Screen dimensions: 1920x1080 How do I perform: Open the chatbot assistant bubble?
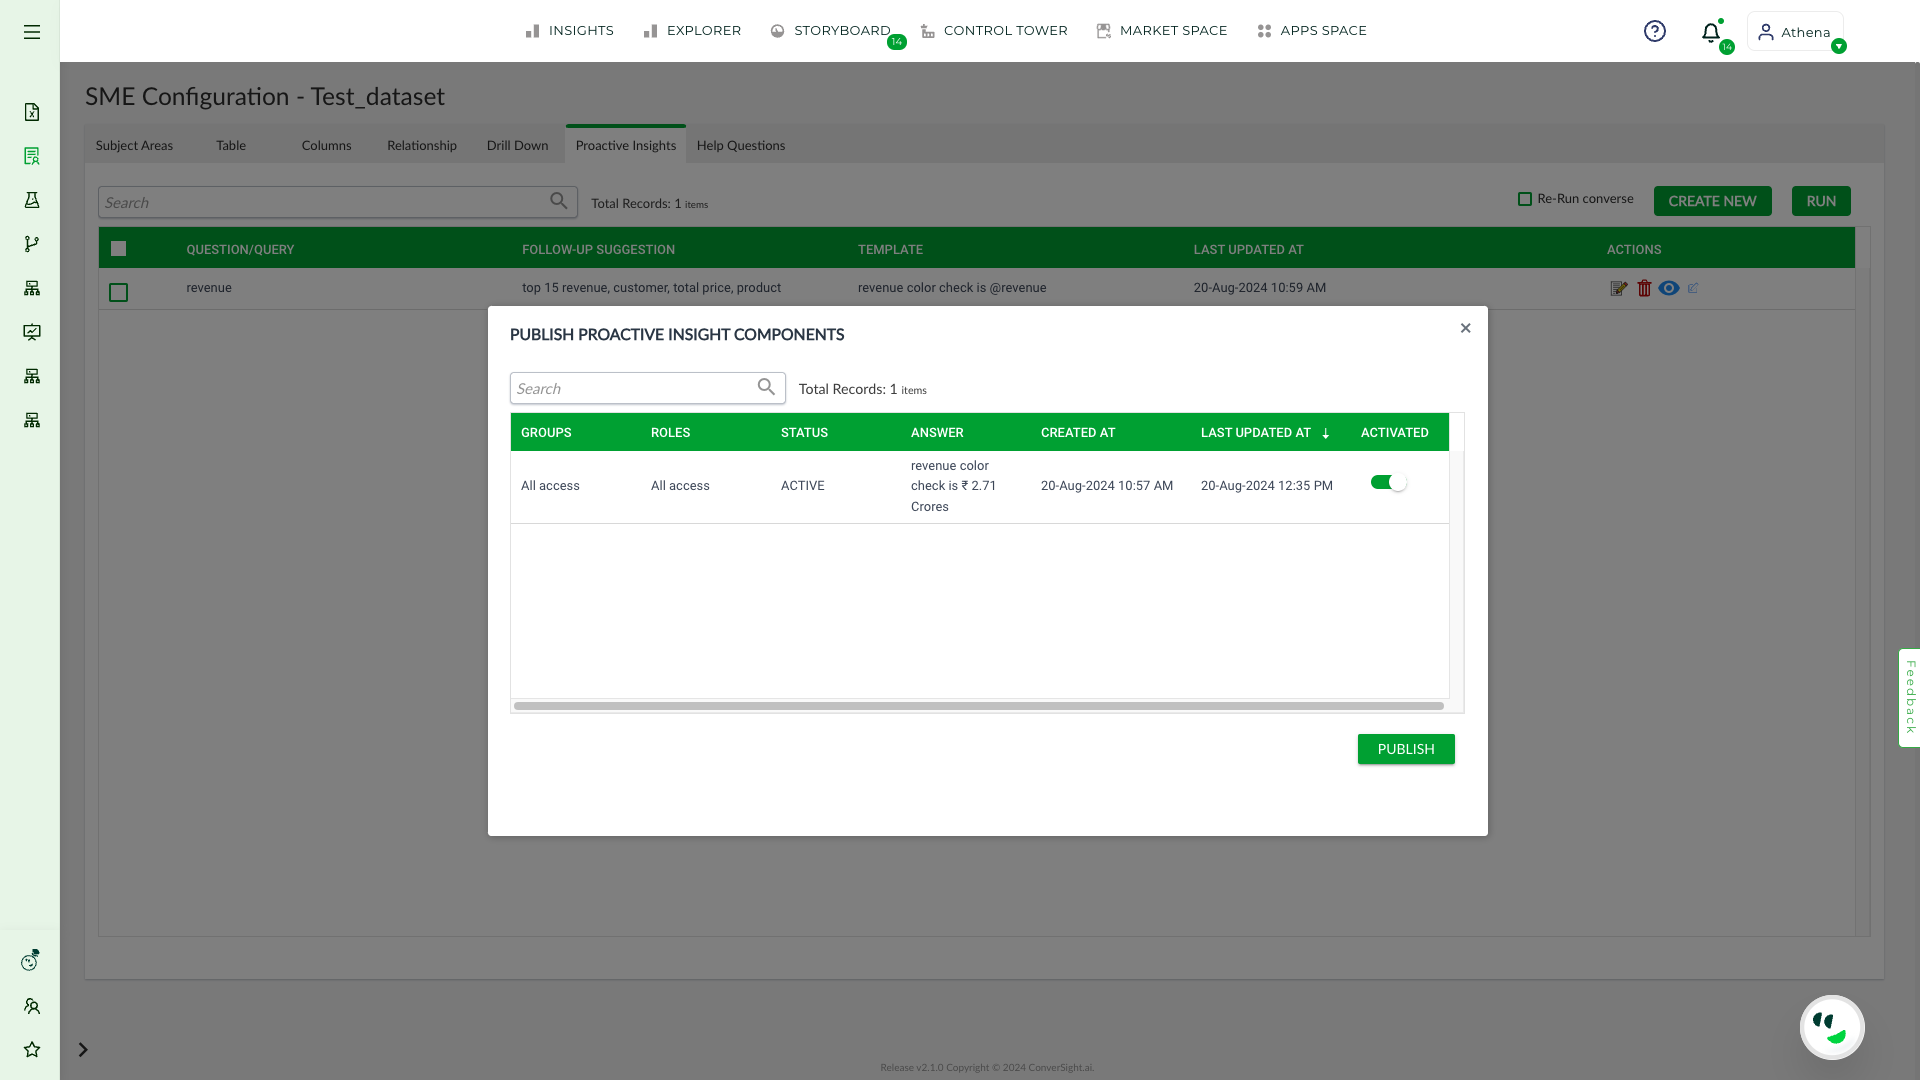coord(1832,1027)
